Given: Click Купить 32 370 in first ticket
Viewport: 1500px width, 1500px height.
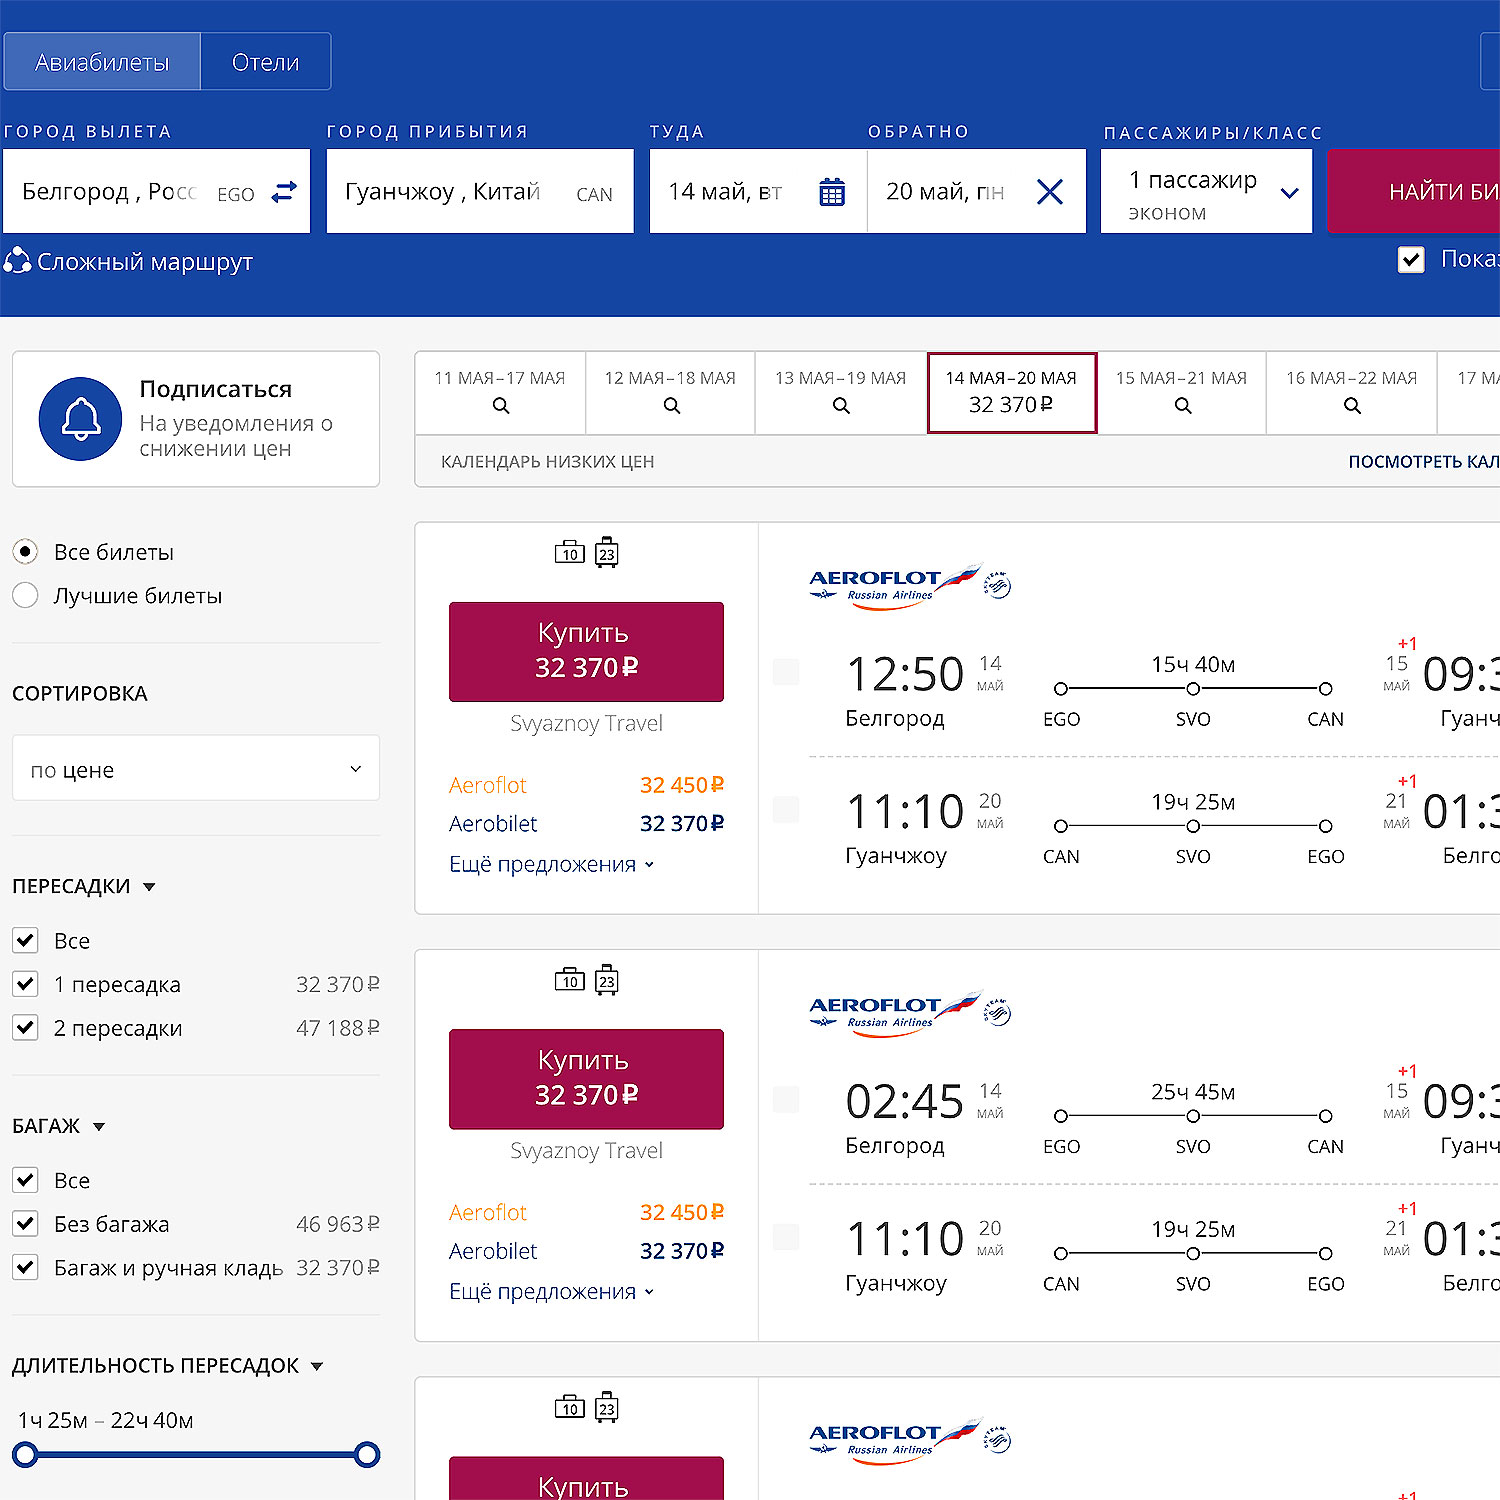Looking at the screenshot, I should pyautogui.click(x=586, y=651).
